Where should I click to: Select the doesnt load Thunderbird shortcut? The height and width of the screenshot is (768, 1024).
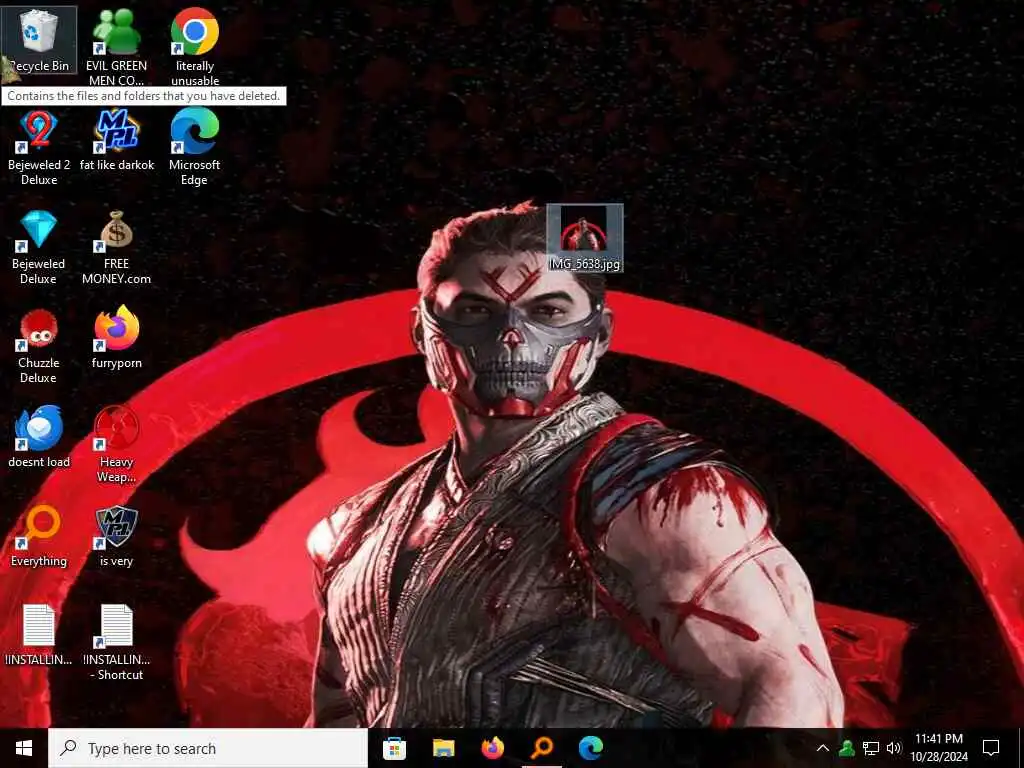[x=39, y=437]
